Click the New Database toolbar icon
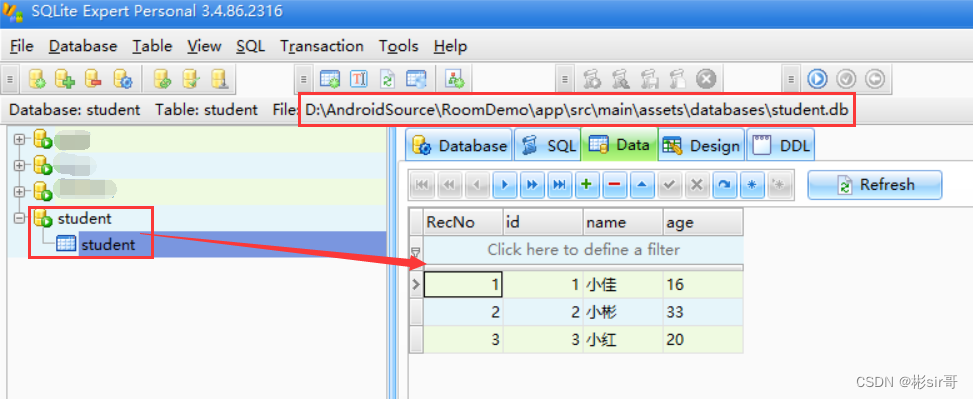 pyautogui.click(x=37, y=79)
